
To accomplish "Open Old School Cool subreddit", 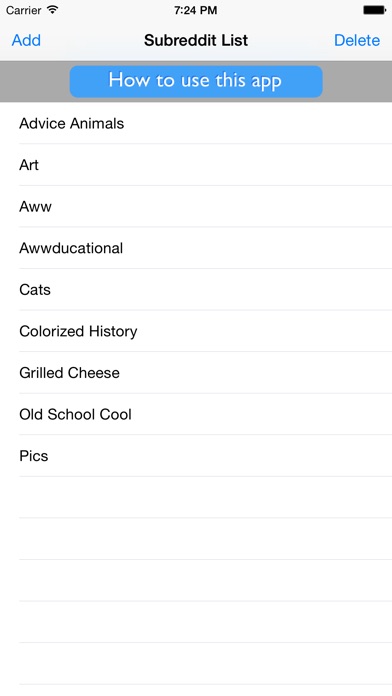I will pos(196,414).
